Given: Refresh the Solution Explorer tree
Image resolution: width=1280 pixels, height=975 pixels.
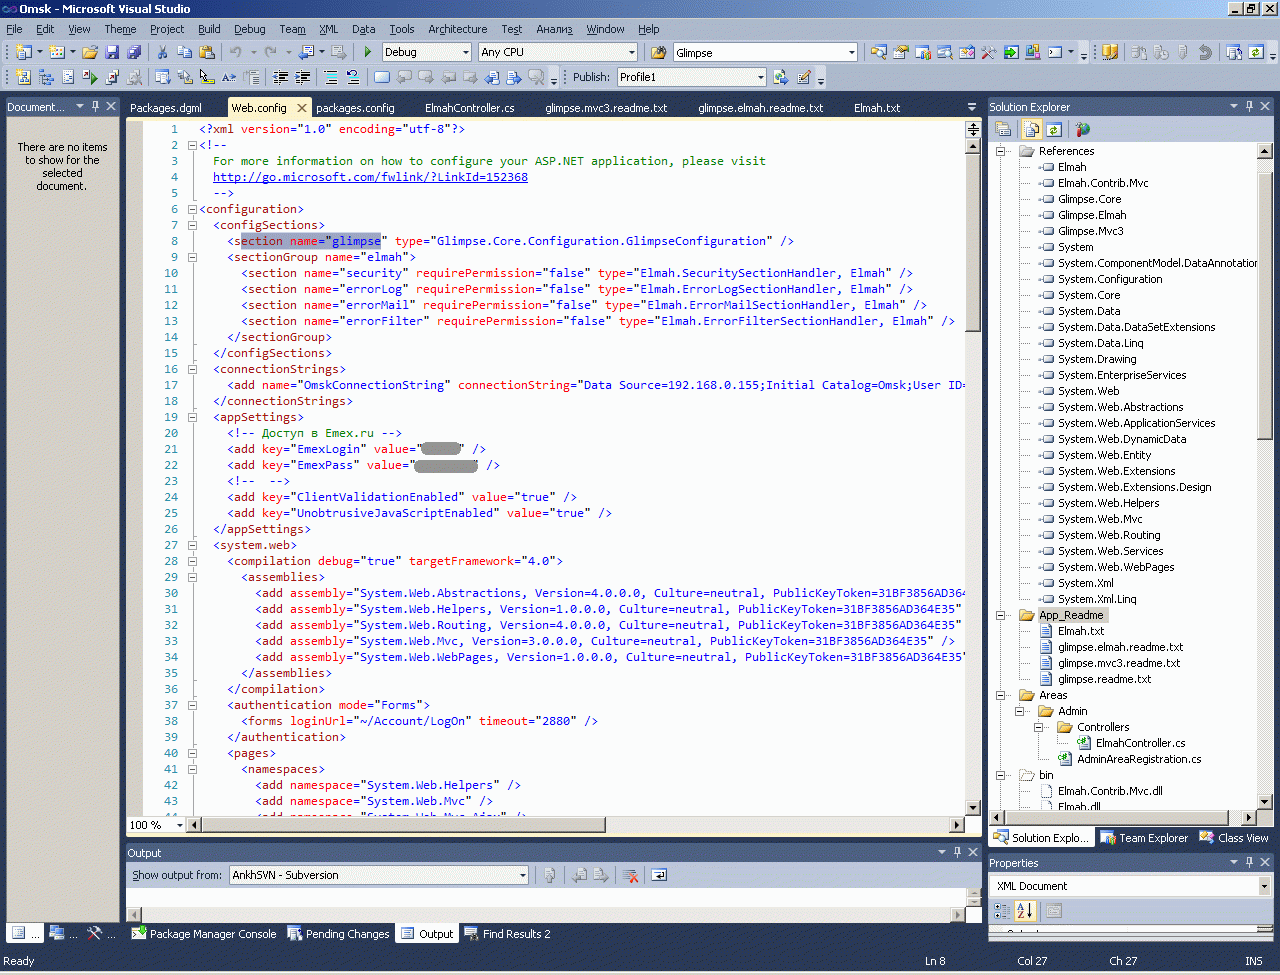Looking at the screenshot, I should [x=1054, y=129].
